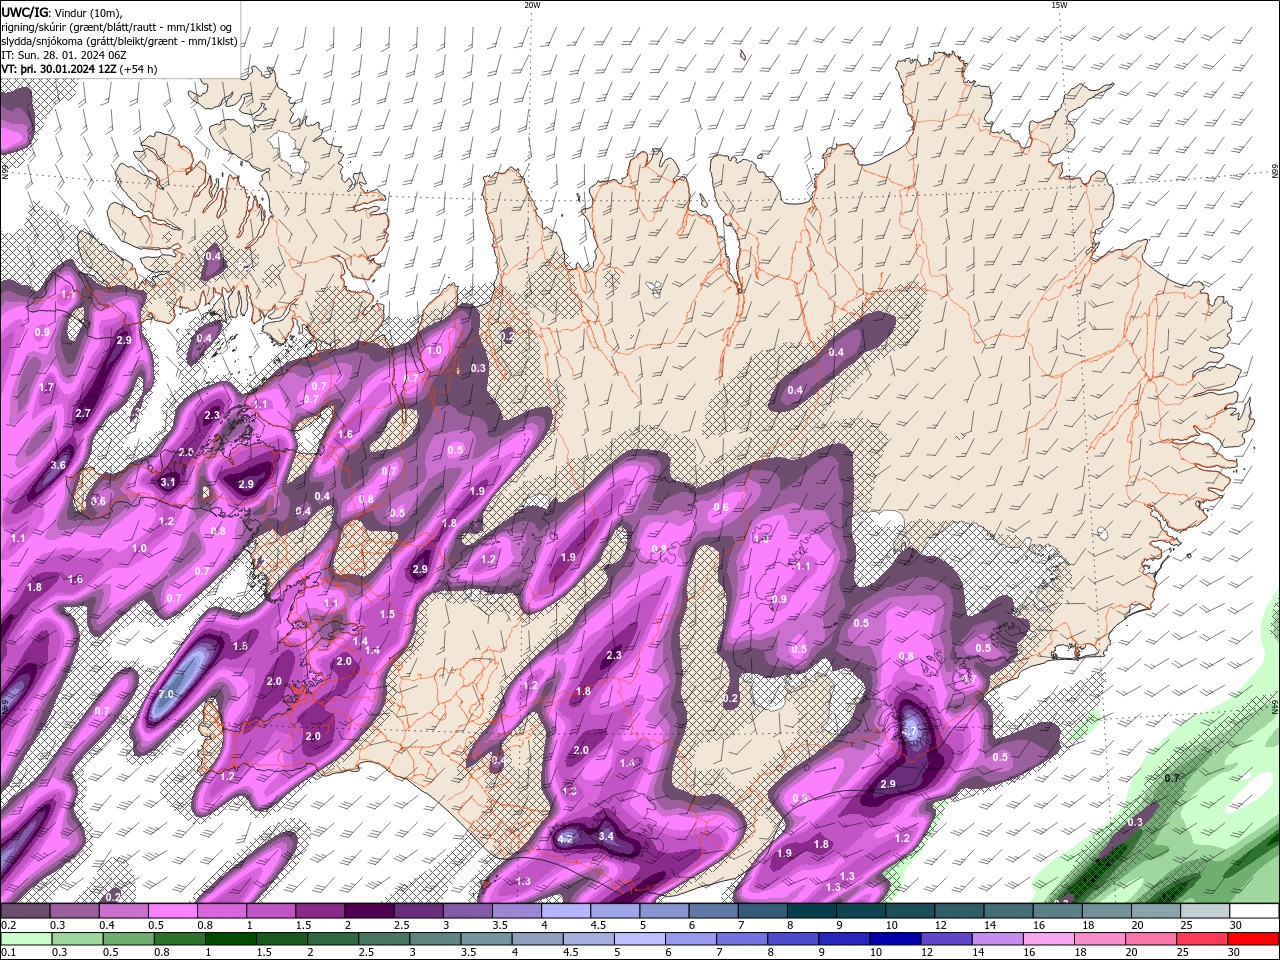Click the '30' label on the top scale

click(1238, 925)
